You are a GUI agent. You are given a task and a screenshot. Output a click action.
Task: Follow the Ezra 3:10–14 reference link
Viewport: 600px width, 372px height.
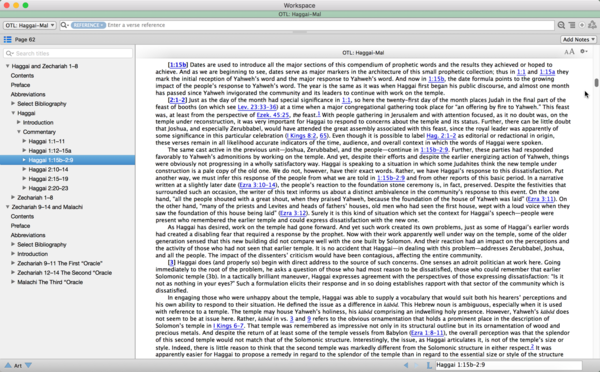pos(257,185)
